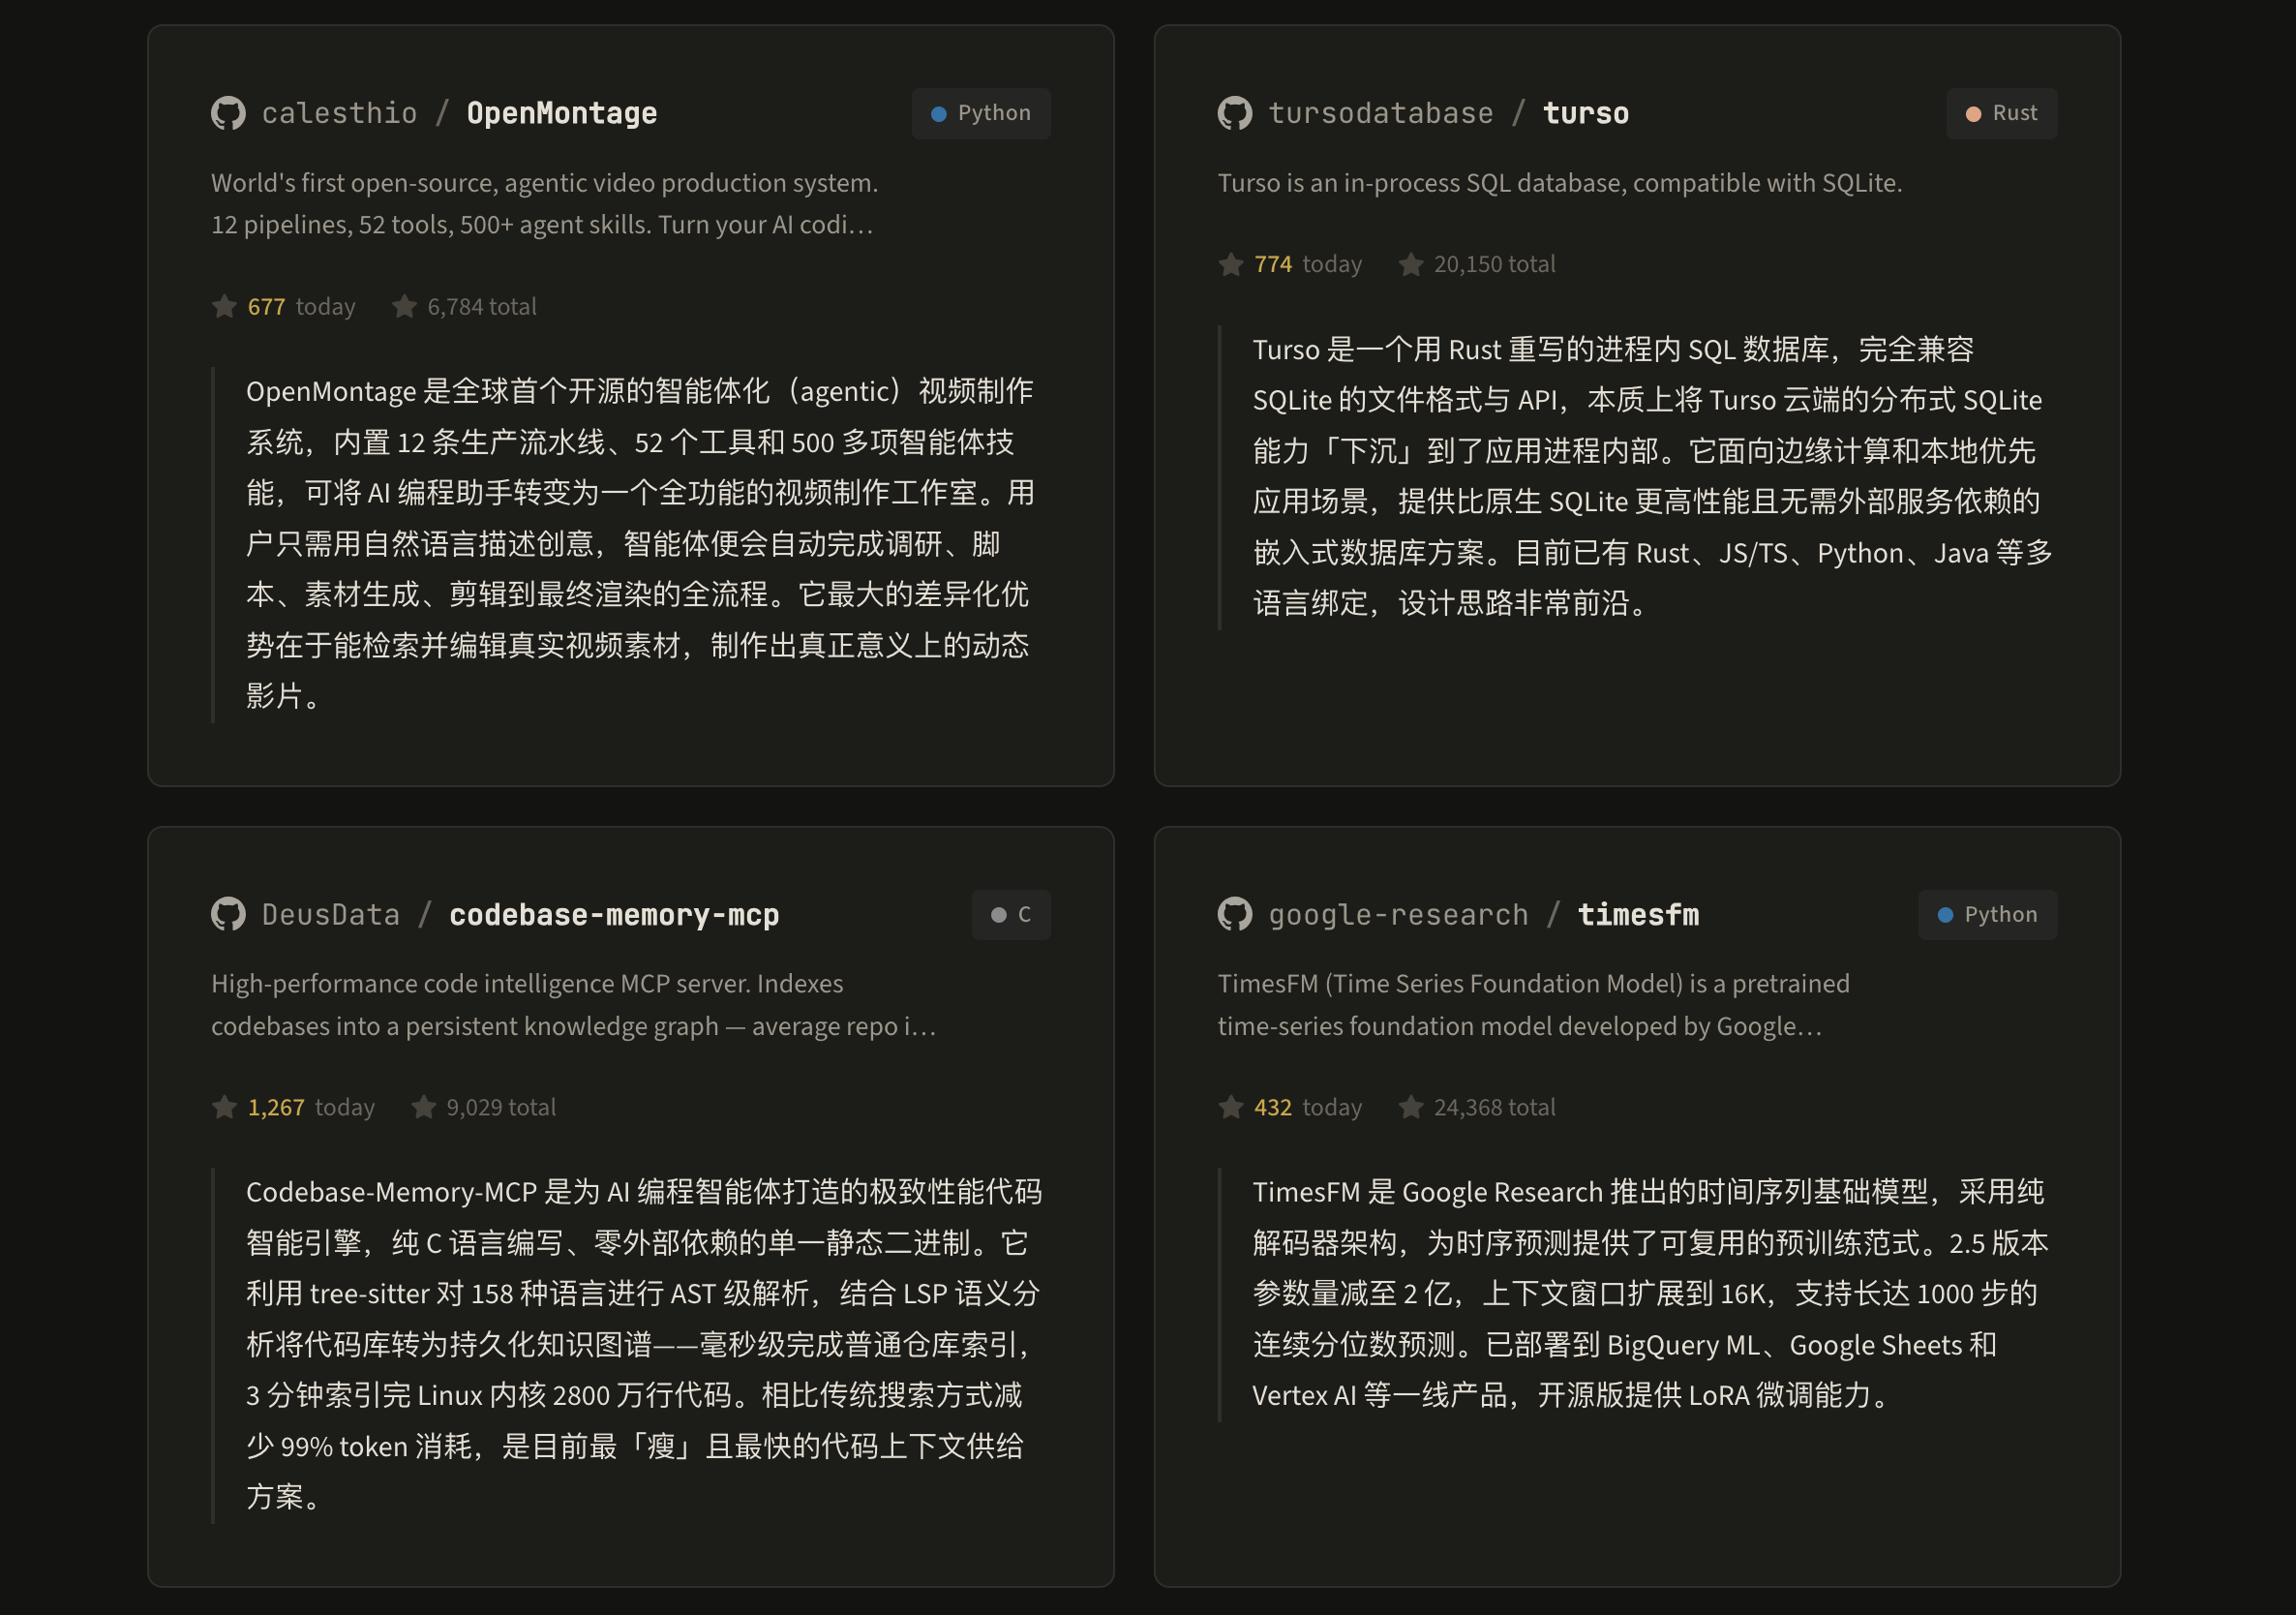Go to the DeusData owner link
Viewport: 2296px width, 1615px height.
coord(330,914)
